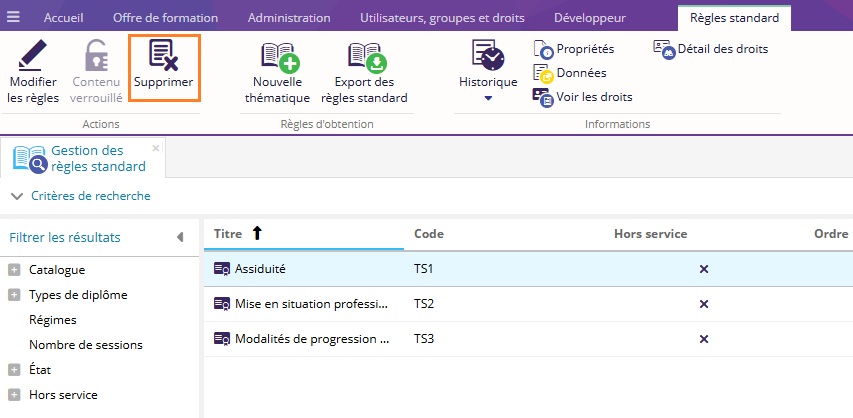Click the Modifier les règles pencil icon
This screenshot has height=418, width=853.
[x=33, y=57]
